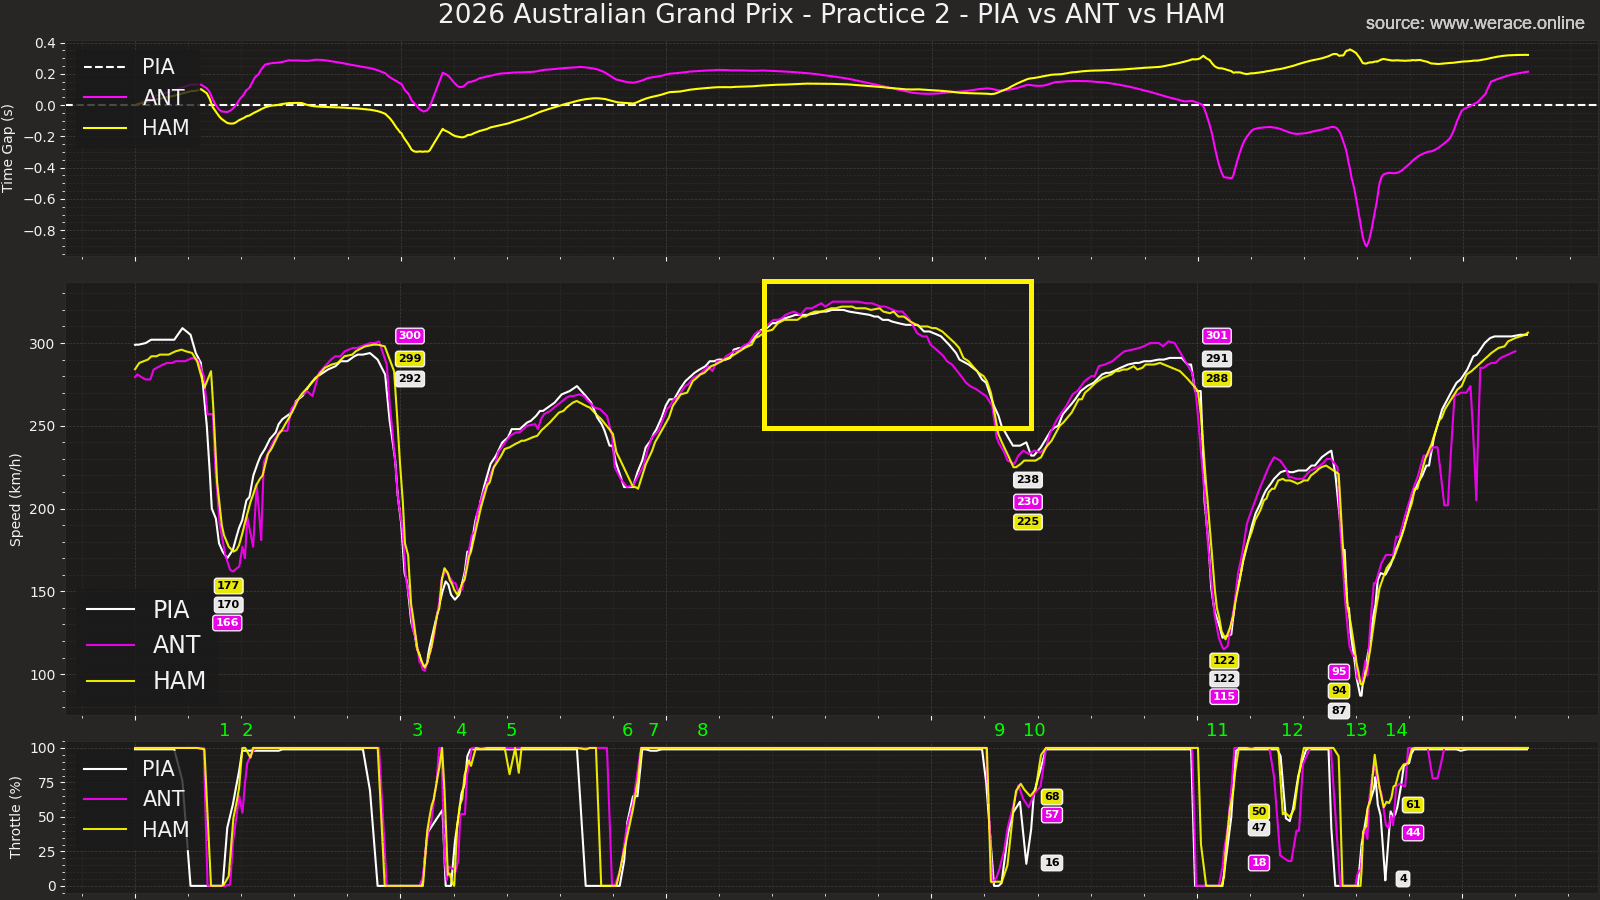This screenshot has height=900, width=1600.
Task: Click the 292 PIA speed annotation
Action: 408,378
